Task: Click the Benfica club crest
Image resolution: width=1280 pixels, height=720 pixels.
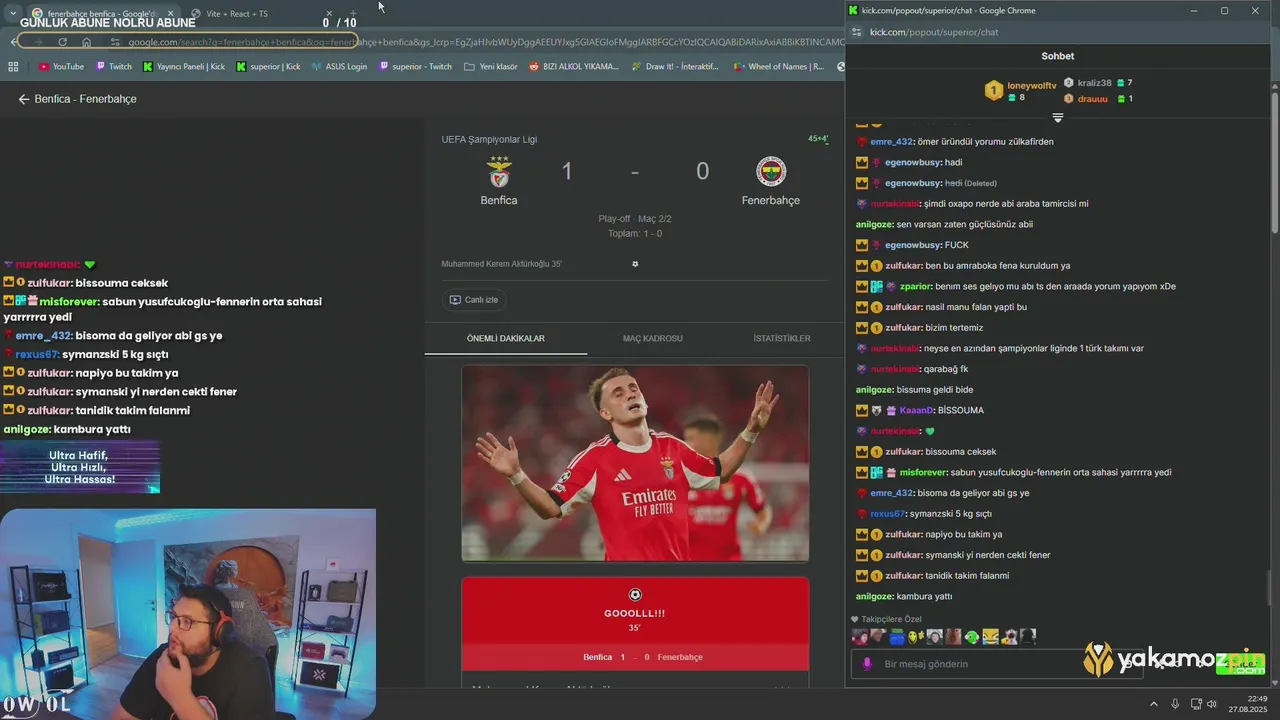Action: tap(499, 172)
